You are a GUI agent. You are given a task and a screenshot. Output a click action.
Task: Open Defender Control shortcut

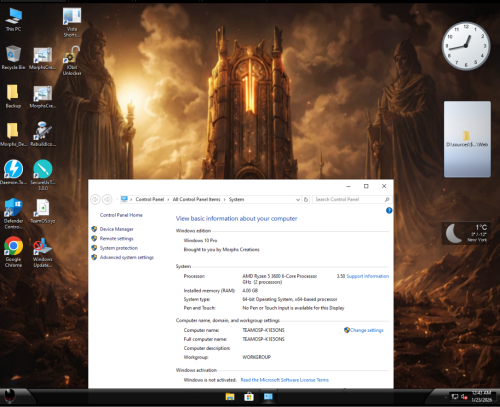(x=13, y=214)
